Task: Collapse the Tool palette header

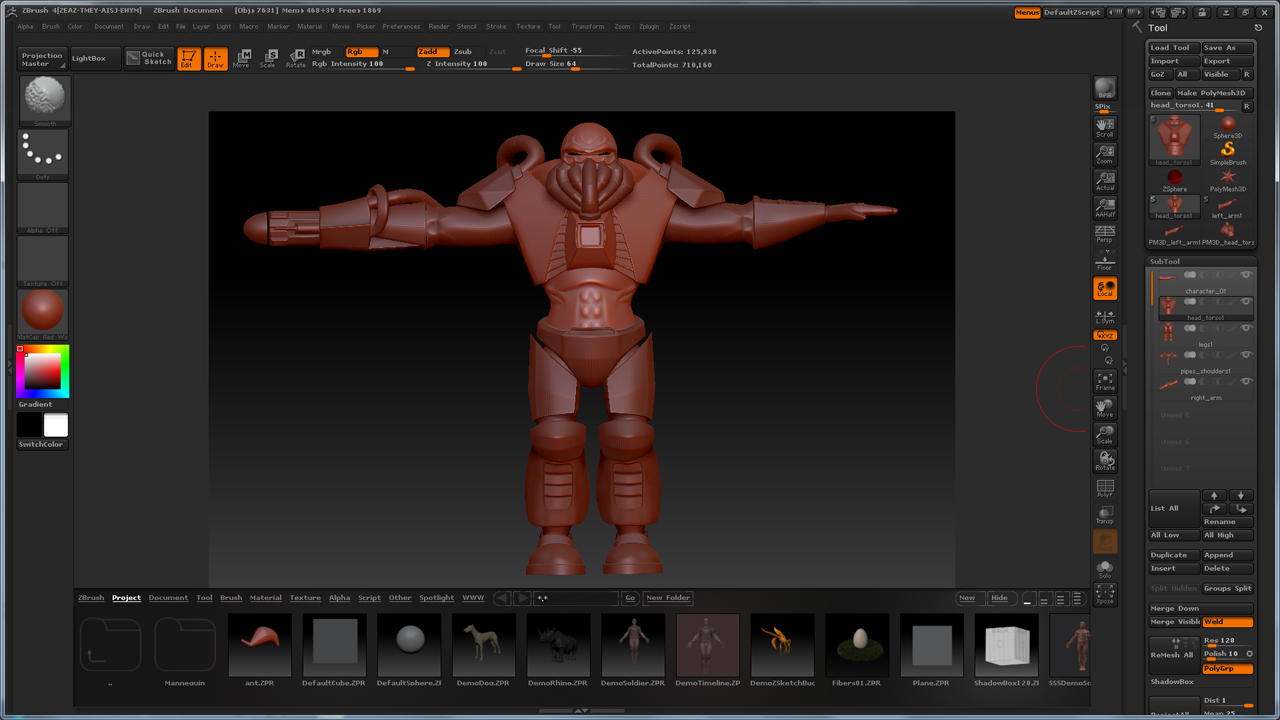Action: (1158, 28)
